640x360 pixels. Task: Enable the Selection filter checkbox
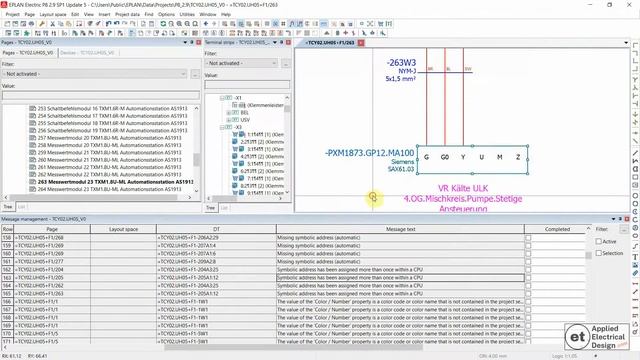pyautogui.click(x=598, y=253)
